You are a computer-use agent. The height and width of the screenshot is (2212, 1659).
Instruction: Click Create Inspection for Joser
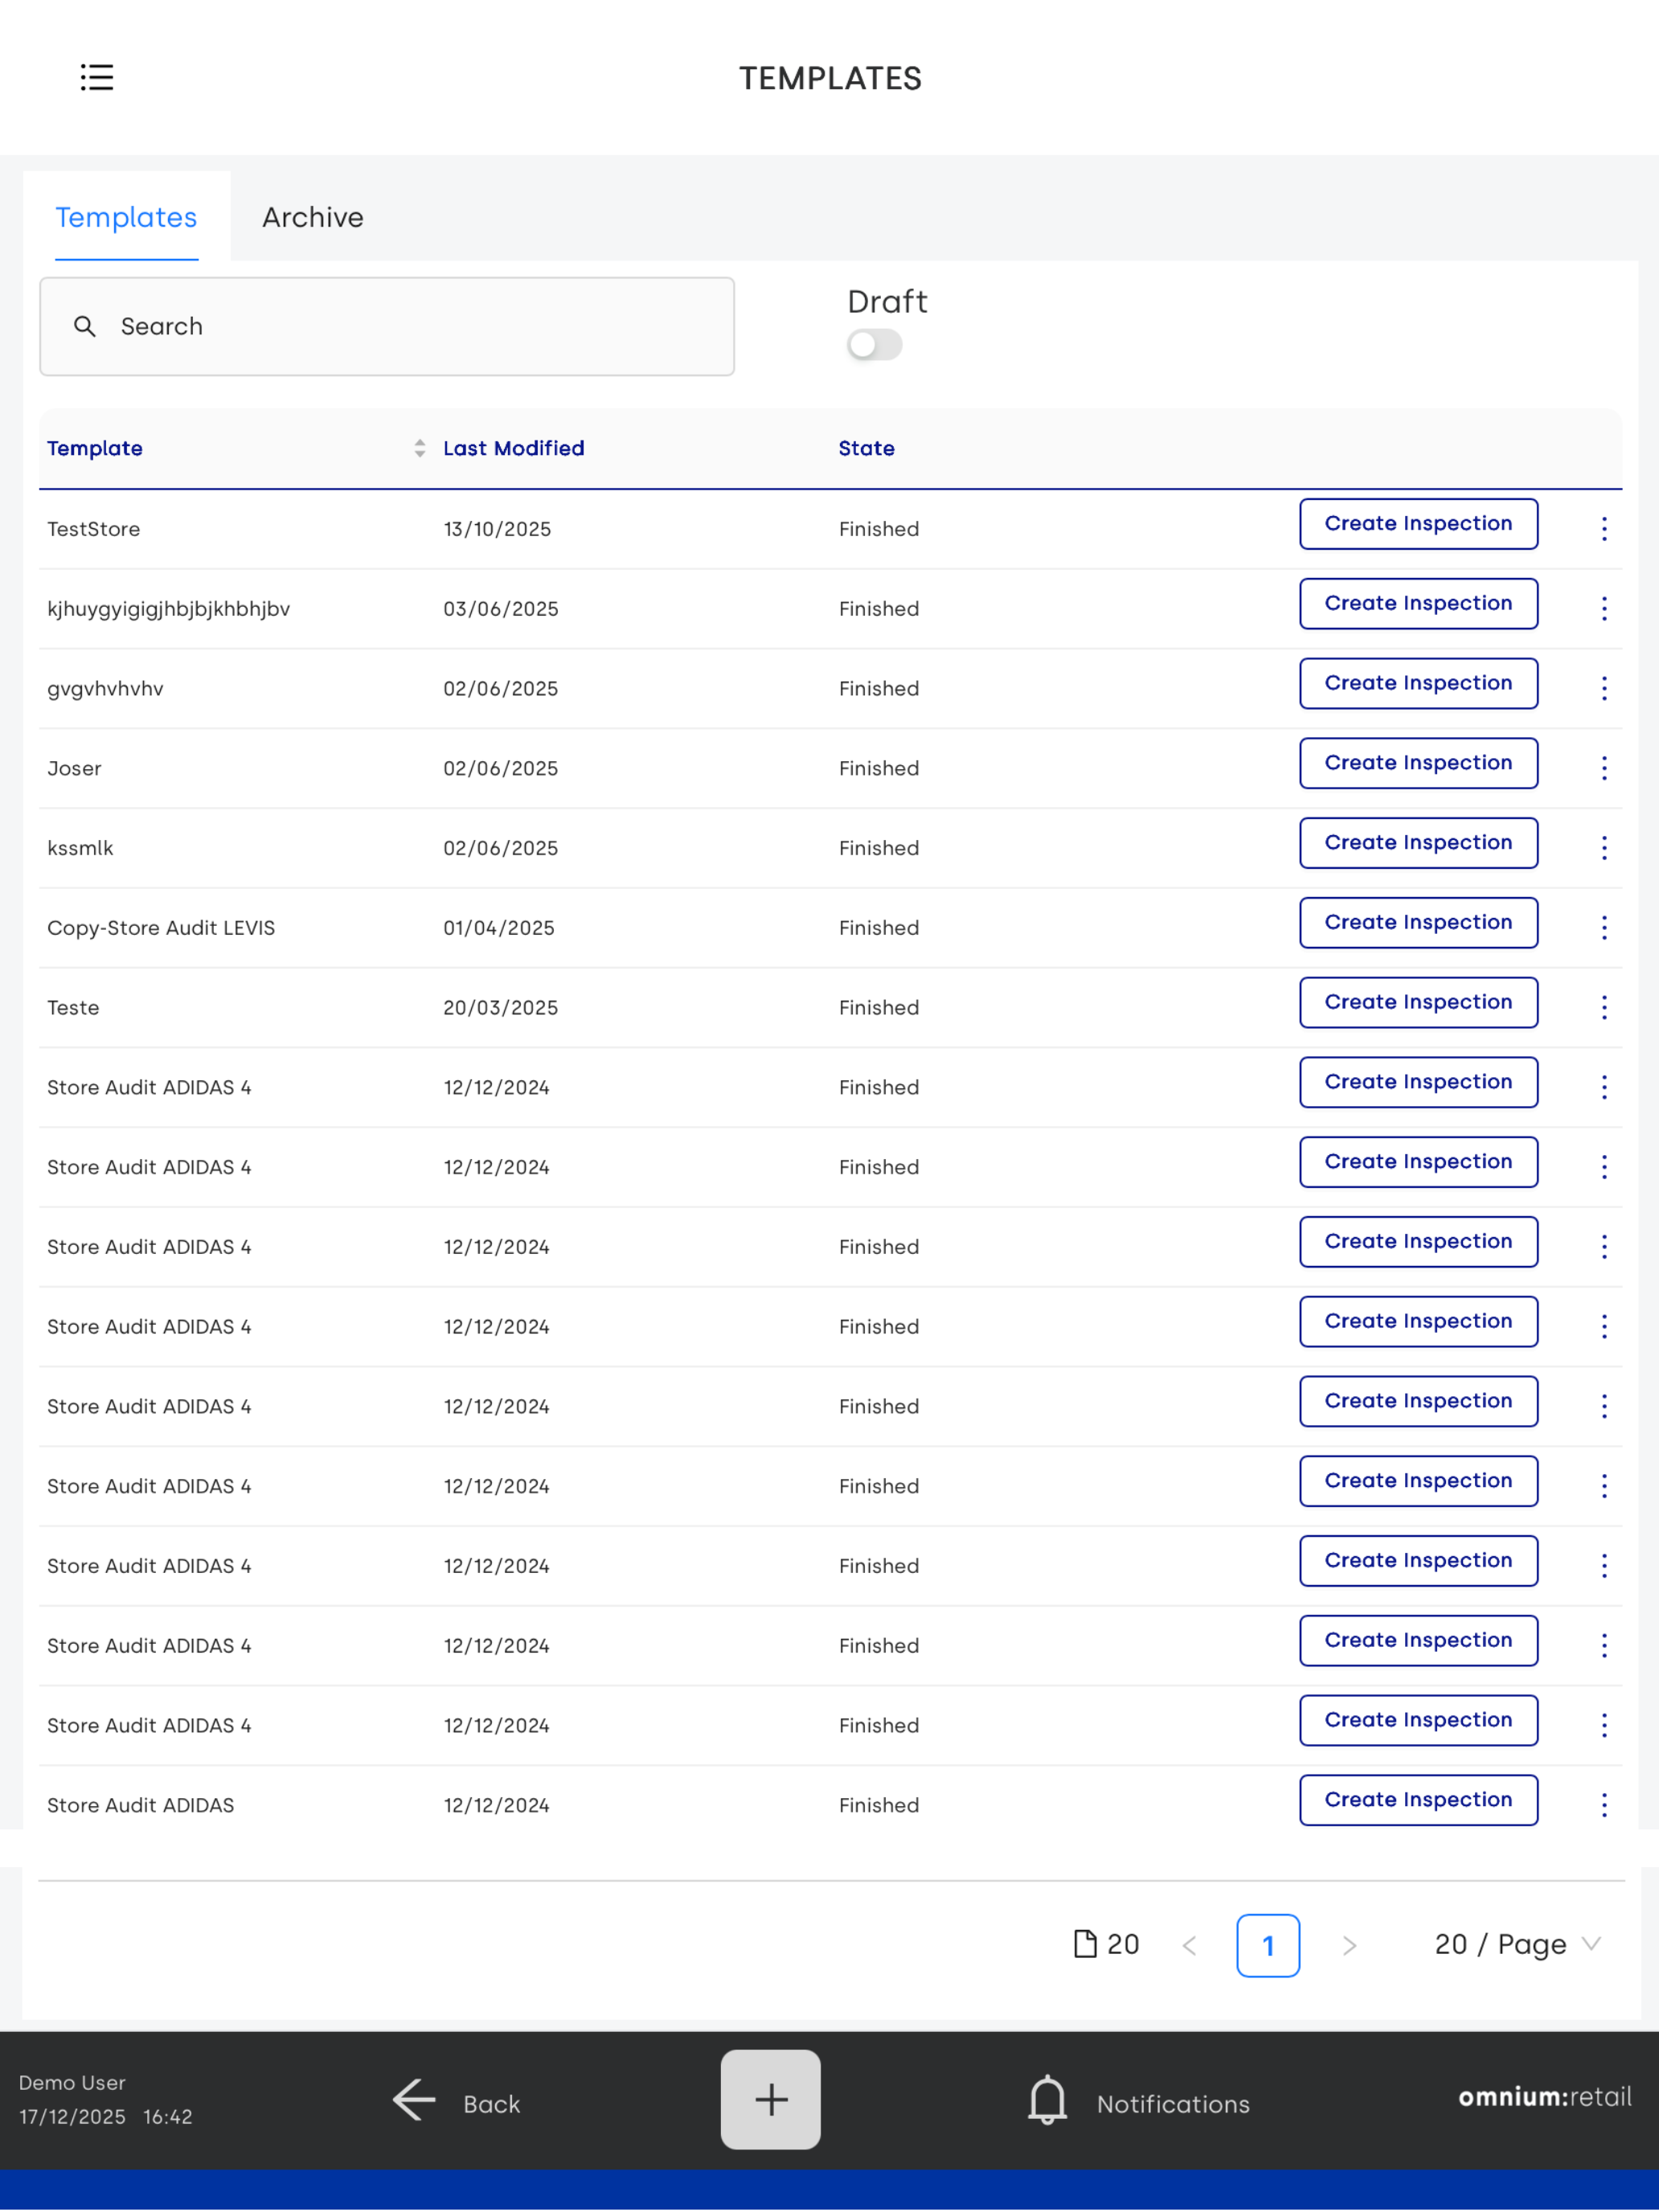click(1418, 763)
